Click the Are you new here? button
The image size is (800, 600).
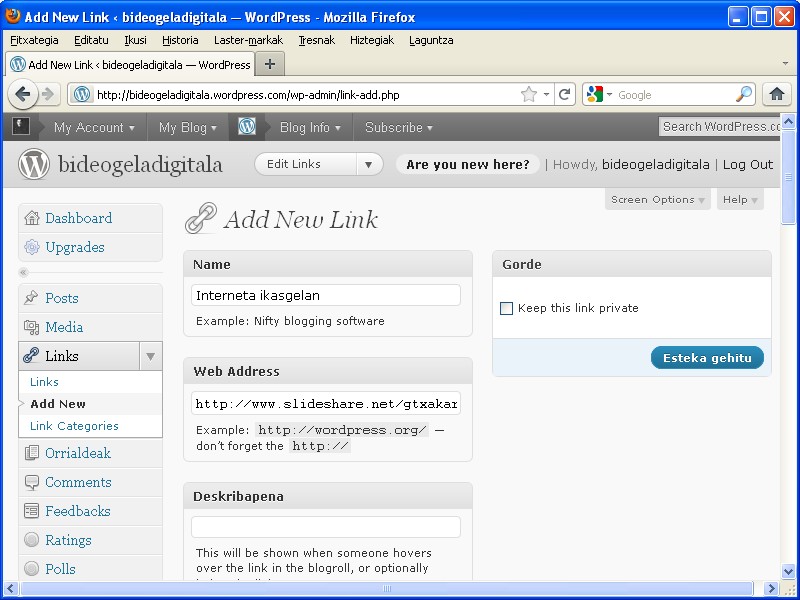pos(468,164)
